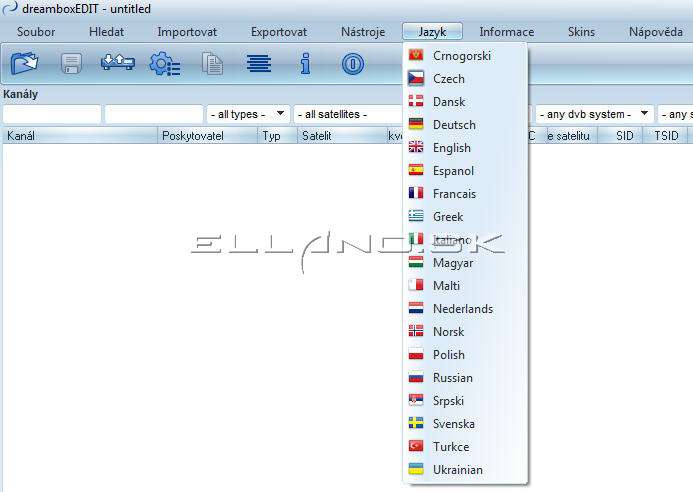Sort by Poskytovatel column header
Screen dimensions: 693x492
click(207, 135)
